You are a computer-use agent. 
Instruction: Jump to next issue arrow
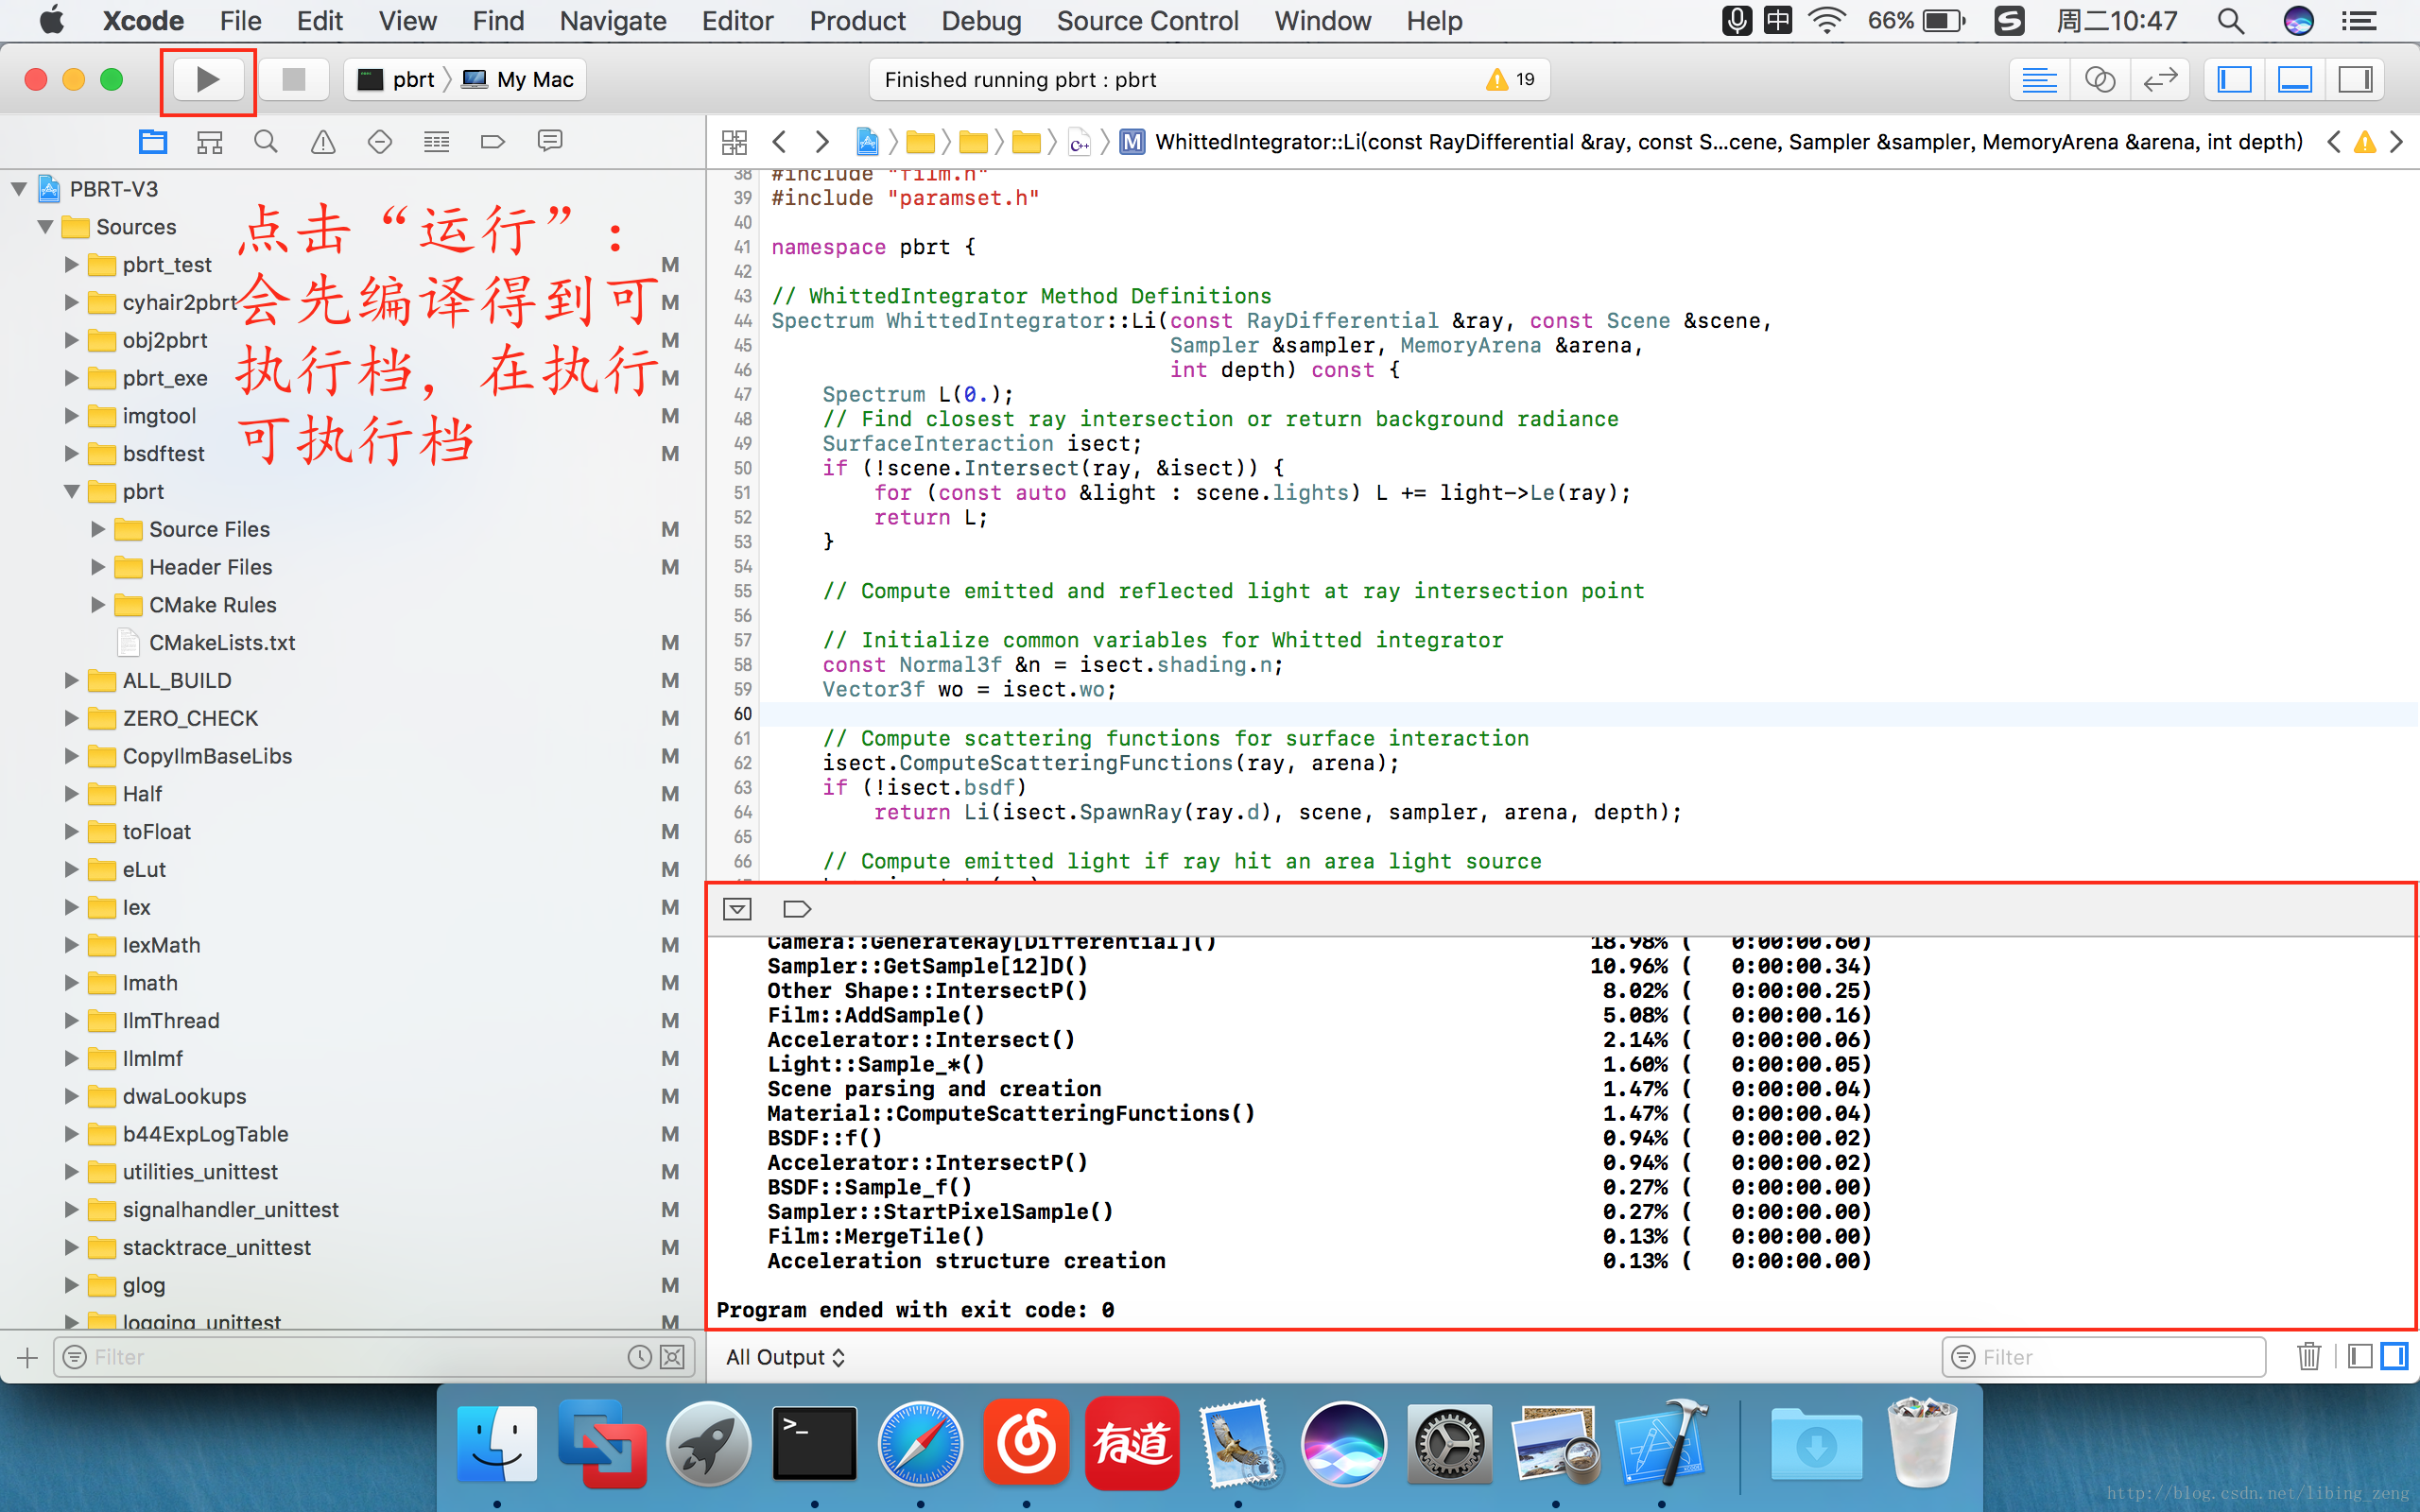[2397, 142]
